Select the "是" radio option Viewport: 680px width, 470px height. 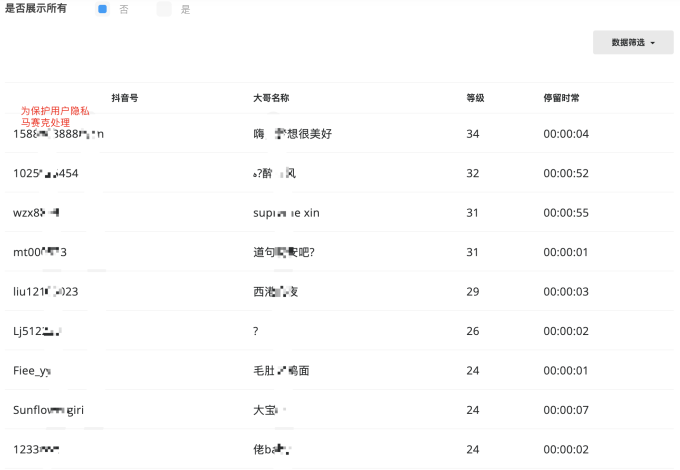pyautogui.click(x=164, y=9)
